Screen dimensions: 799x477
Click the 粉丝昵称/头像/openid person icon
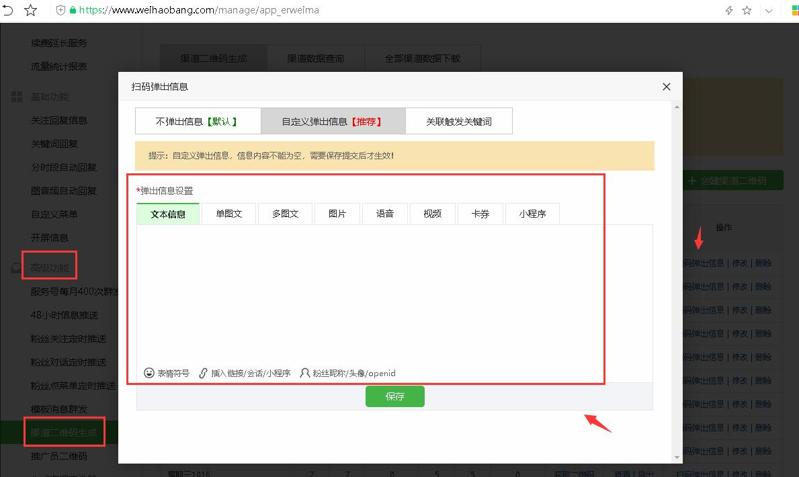[x=305, y=373]
